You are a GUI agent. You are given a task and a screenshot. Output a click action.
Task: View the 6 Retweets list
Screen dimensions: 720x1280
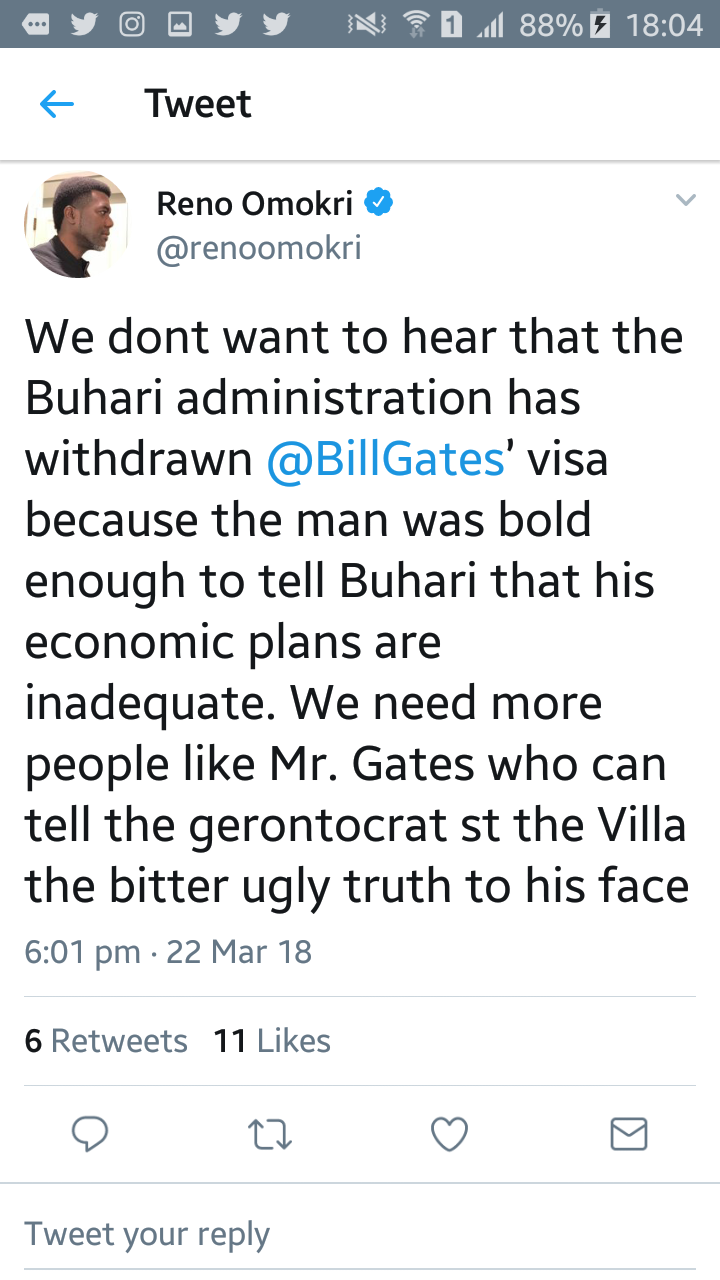tap(106, 1041)
